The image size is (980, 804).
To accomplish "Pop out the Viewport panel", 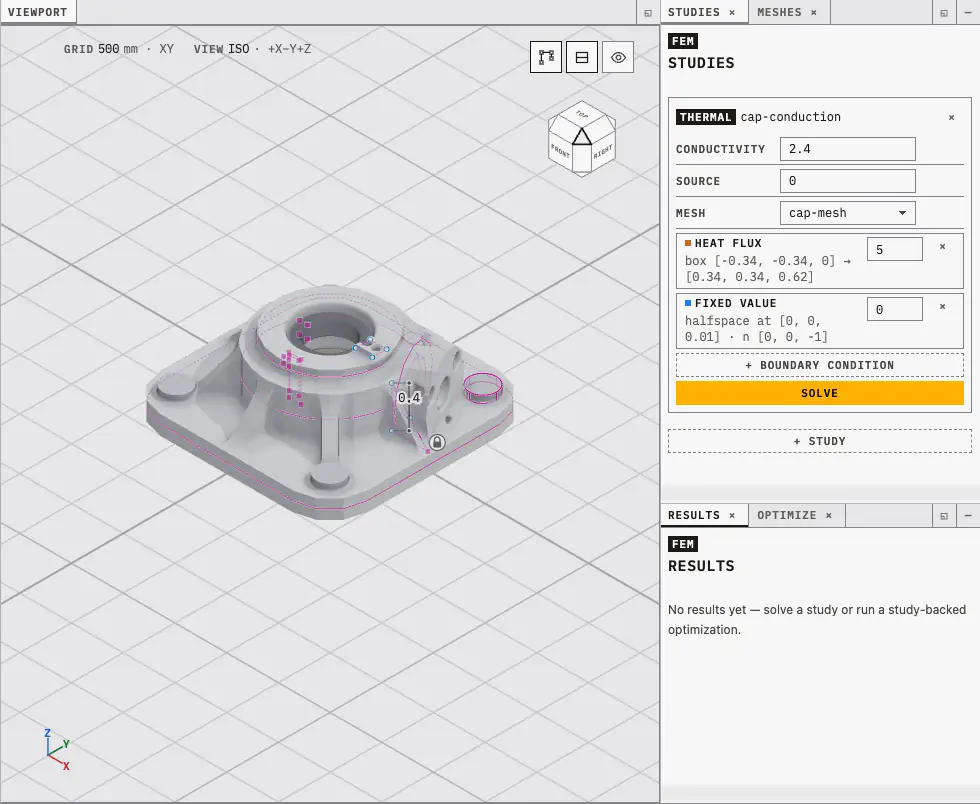I will (x=648, y=13).
